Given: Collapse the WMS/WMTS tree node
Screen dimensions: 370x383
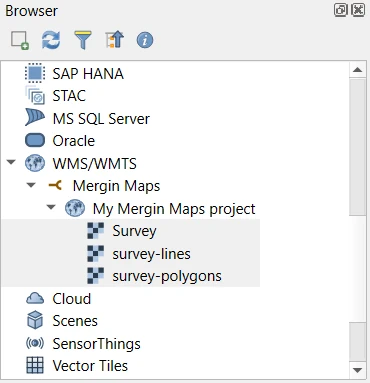Looking at the screenshot, I should 11,163.
